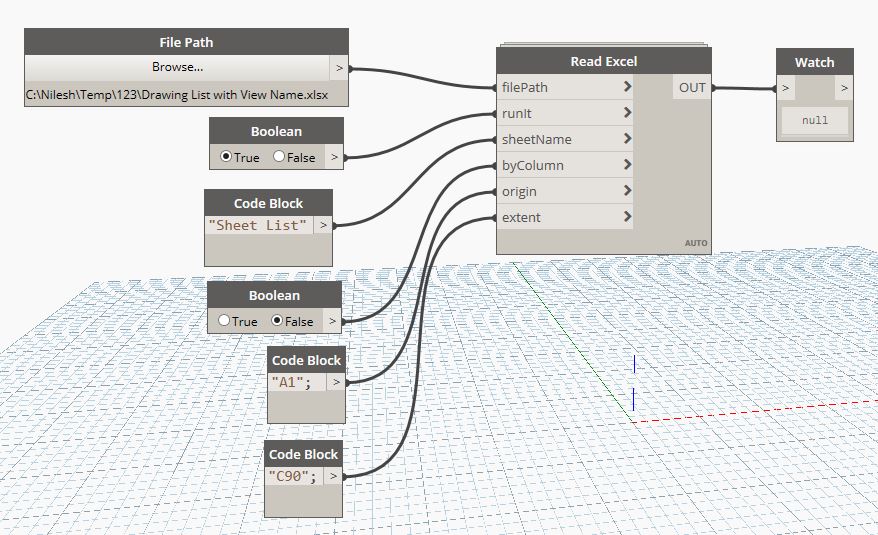Screen dimensions: 878x535
Task: Select title of Boolean node set to False
Action: click(x=274, y=295)
